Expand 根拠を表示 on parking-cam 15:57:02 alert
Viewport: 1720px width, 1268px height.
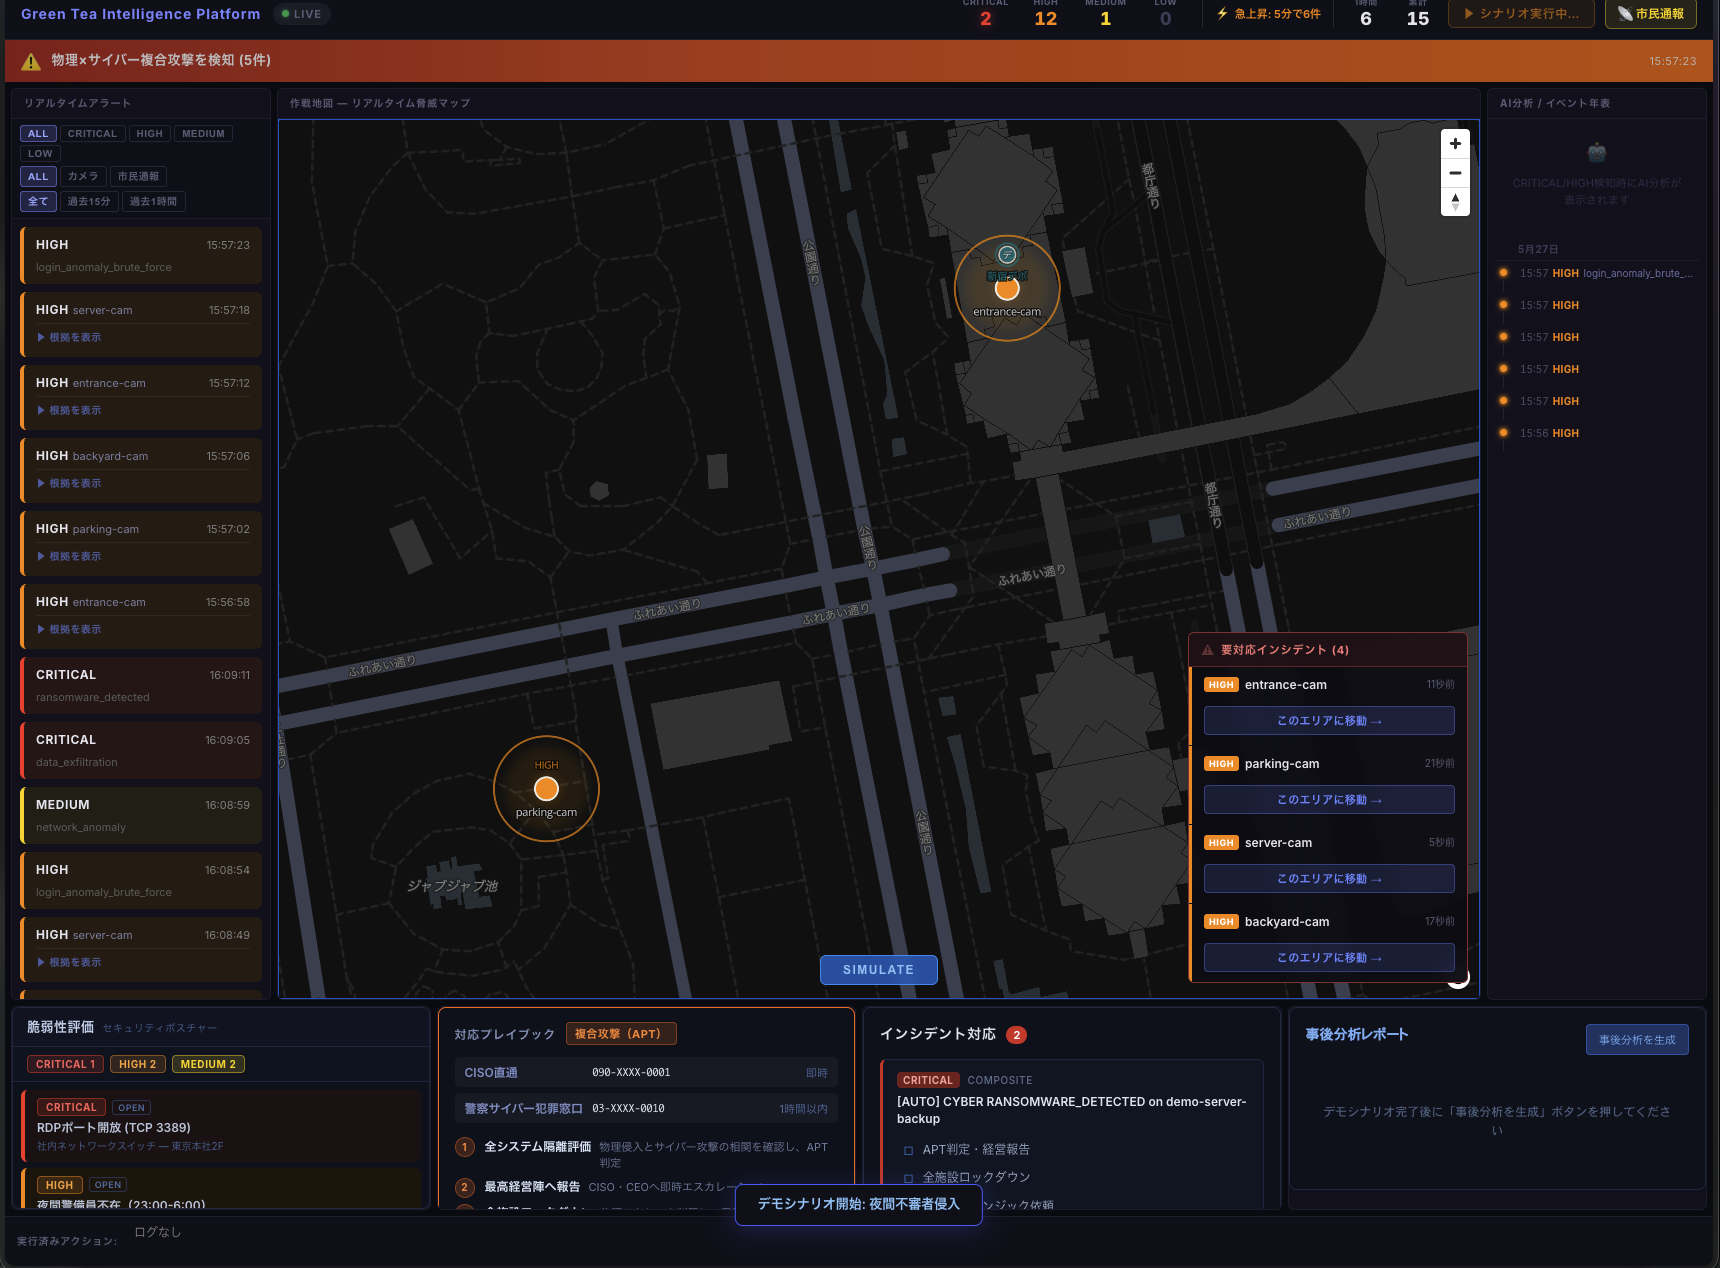[69, 557]
